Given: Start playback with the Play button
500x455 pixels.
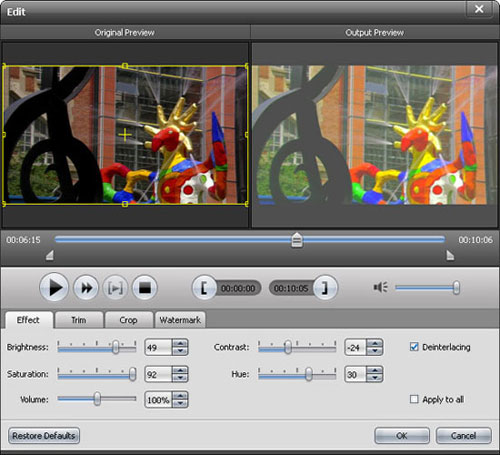Looking at the screenshot, I should (x=54, y=287).
